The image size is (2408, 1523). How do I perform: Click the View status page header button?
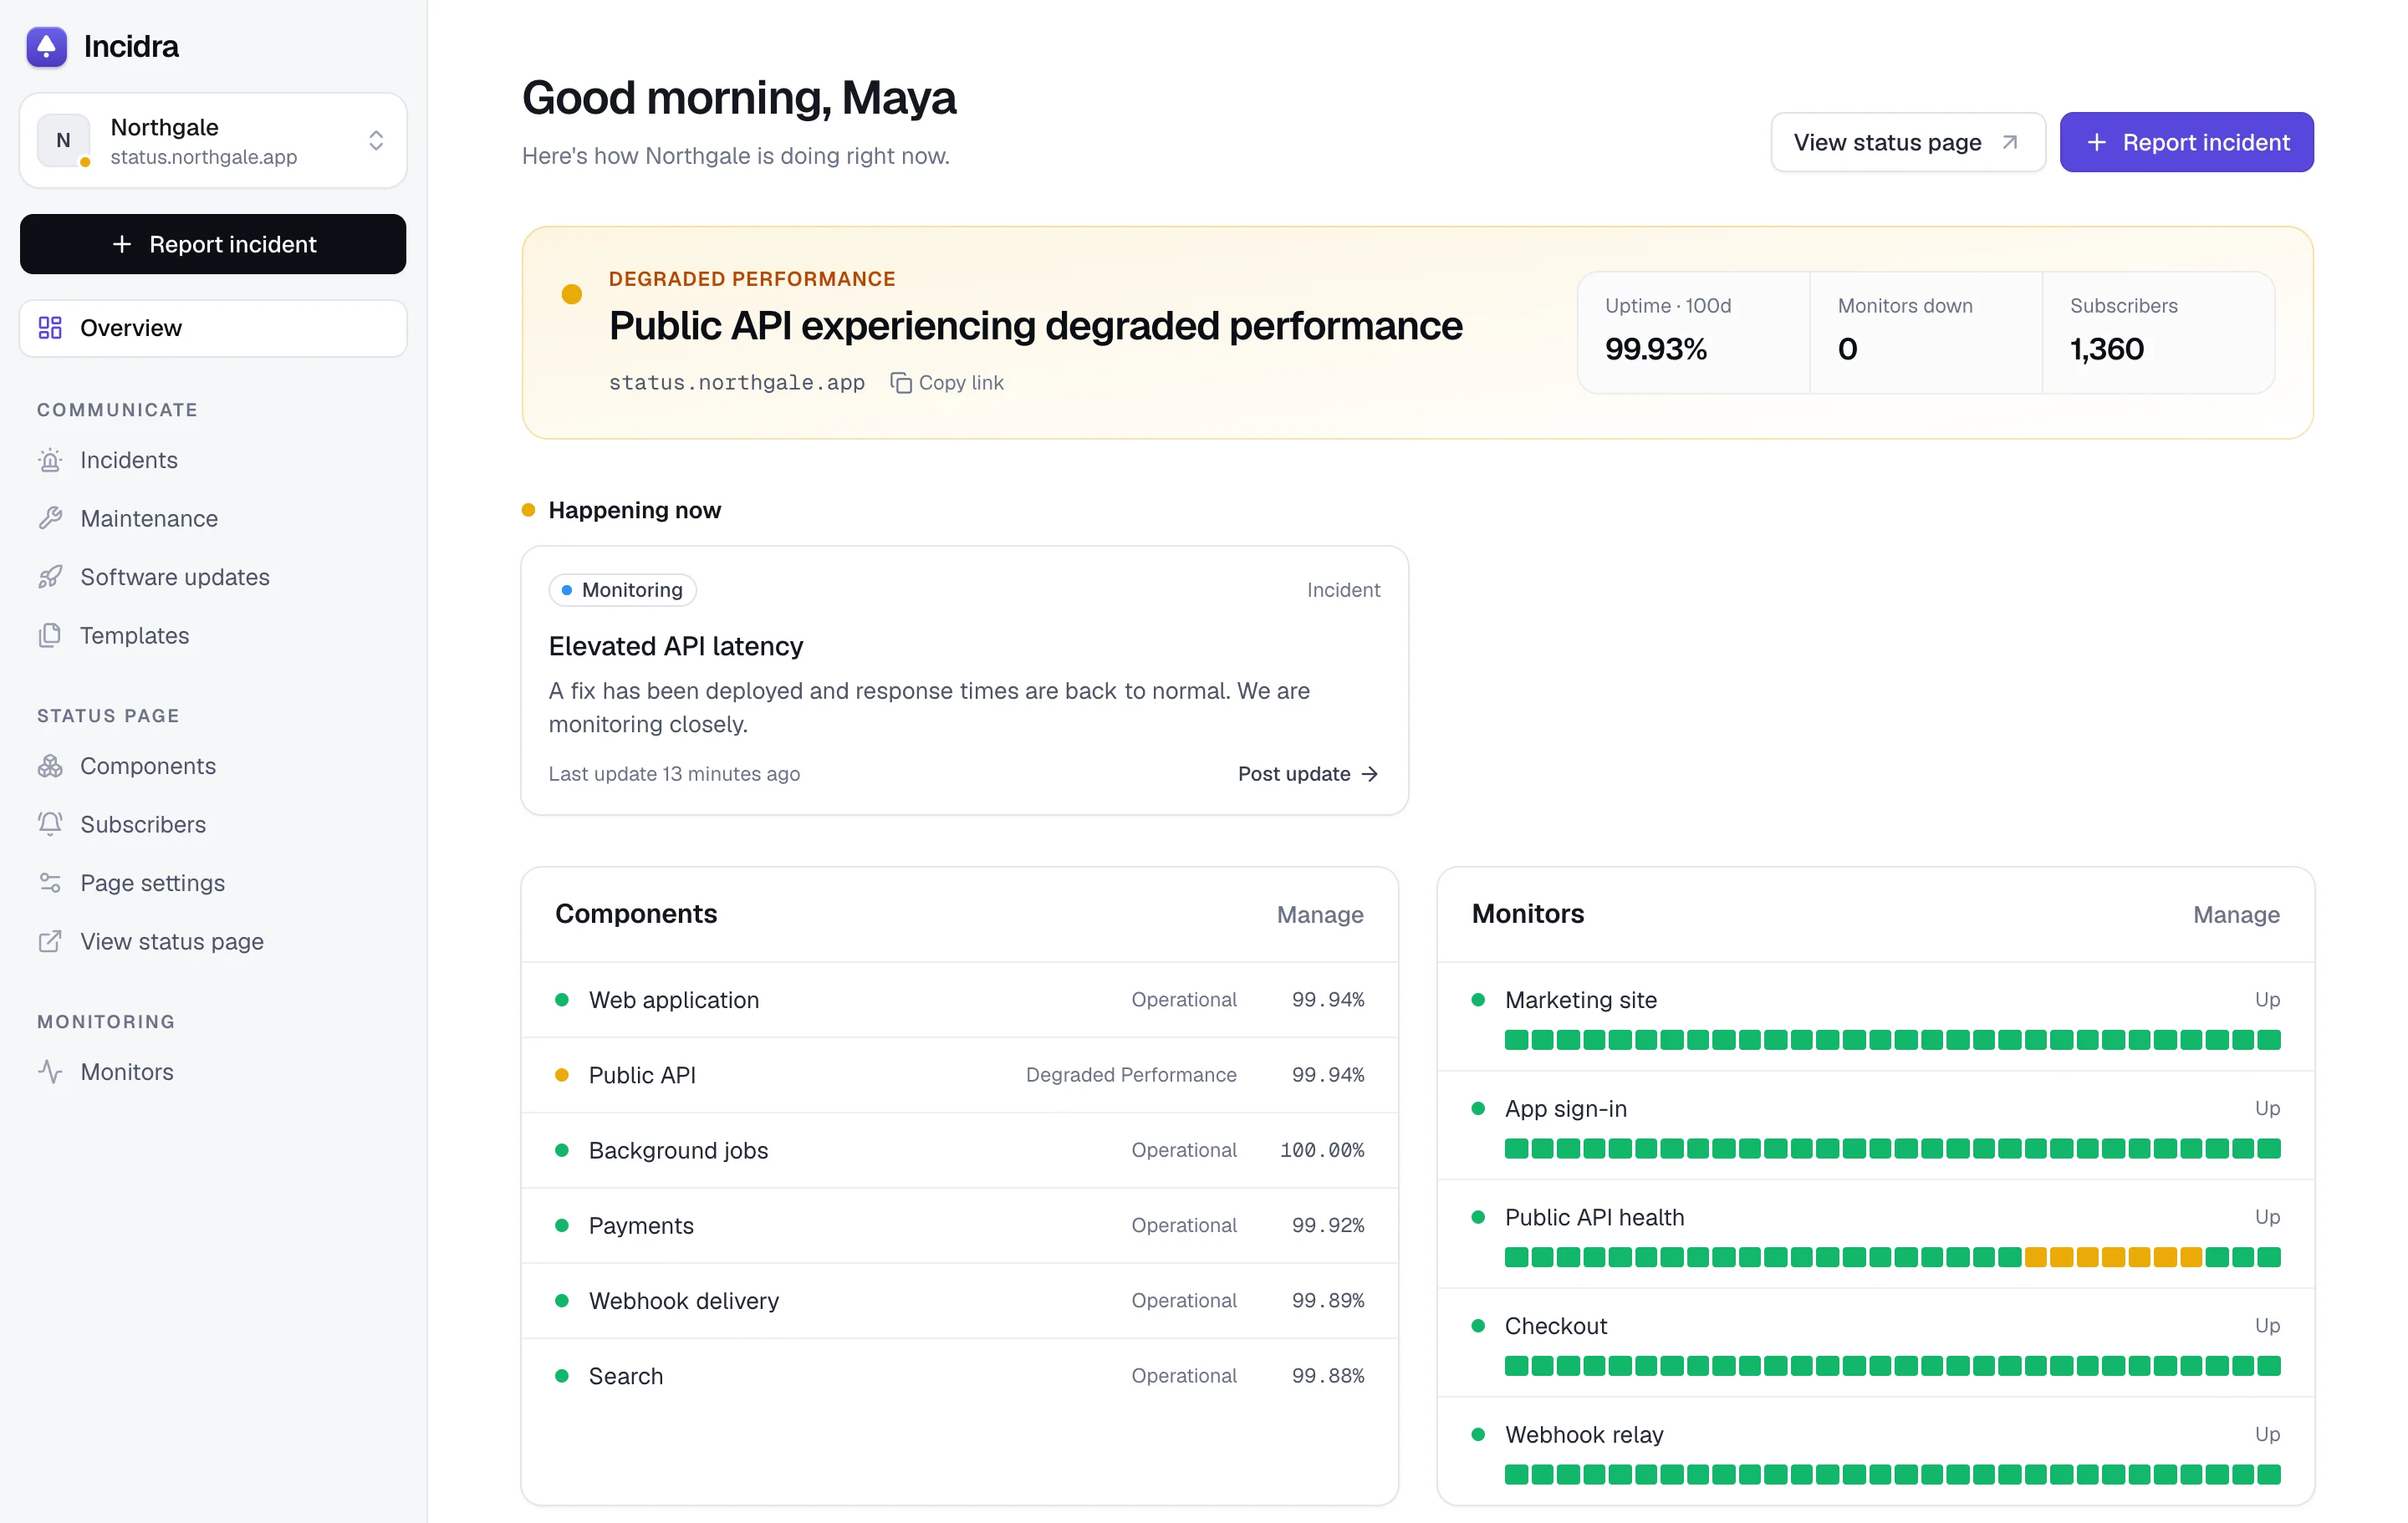click(1907, 142)
